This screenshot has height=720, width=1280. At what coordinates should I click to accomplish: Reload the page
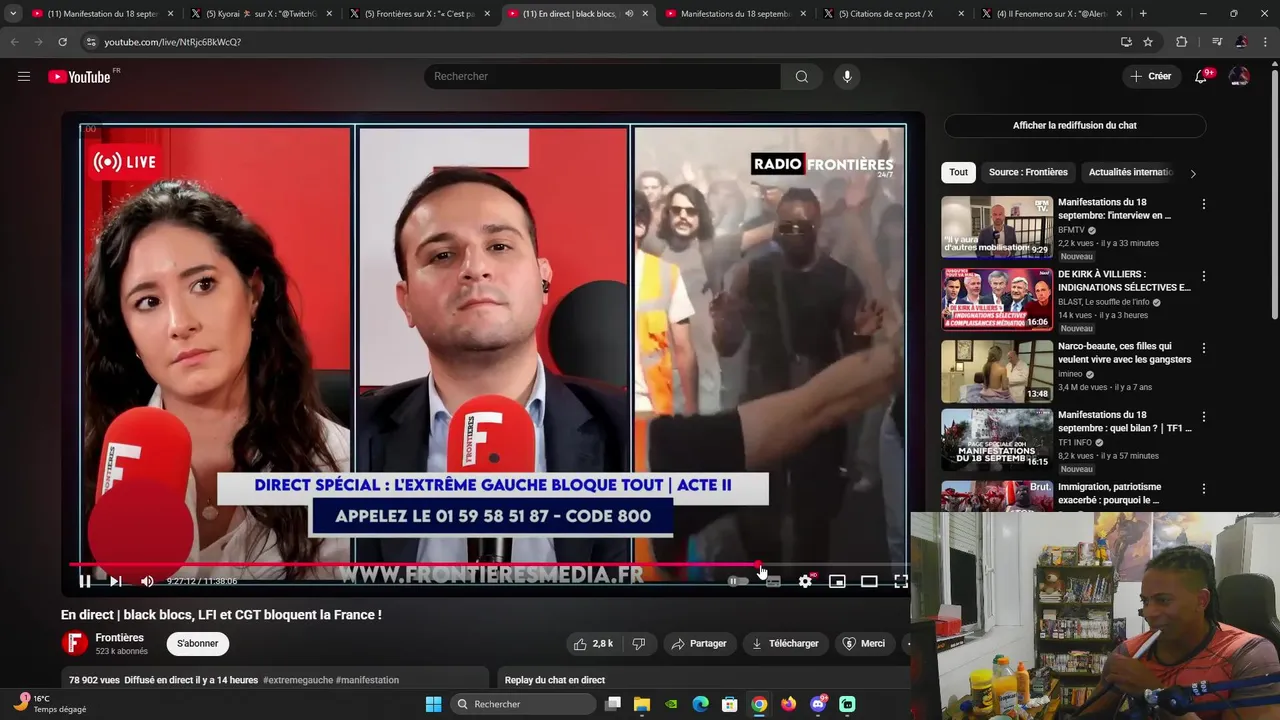point(62,42)
